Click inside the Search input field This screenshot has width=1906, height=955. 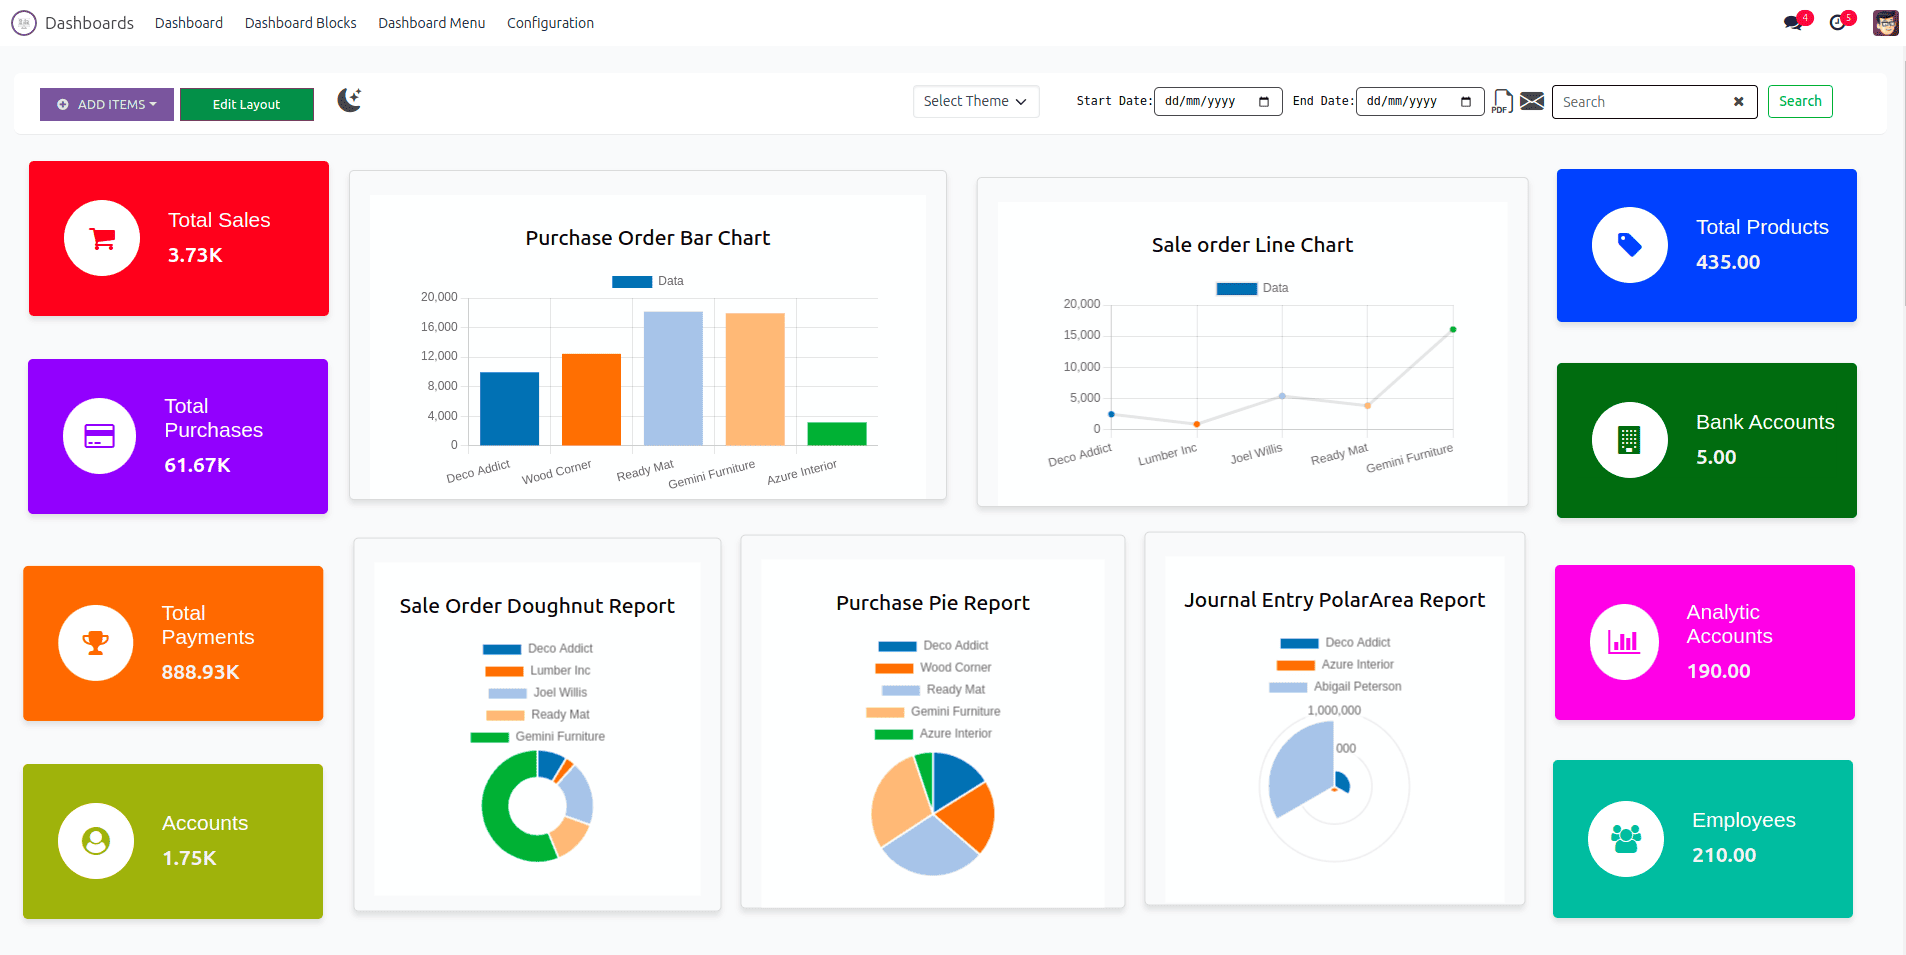(1640, 101)
